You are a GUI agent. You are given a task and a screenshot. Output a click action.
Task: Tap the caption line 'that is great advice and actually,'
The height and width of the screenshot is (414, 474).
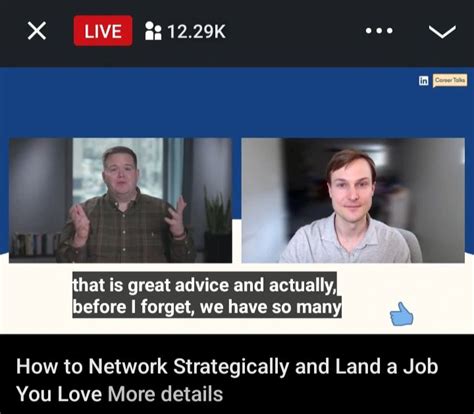(205, 284)
